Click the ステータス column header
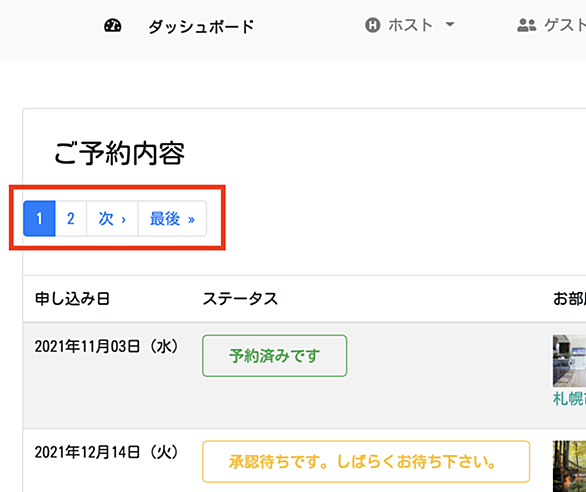 pyautogui.click(x=240, y=299)
